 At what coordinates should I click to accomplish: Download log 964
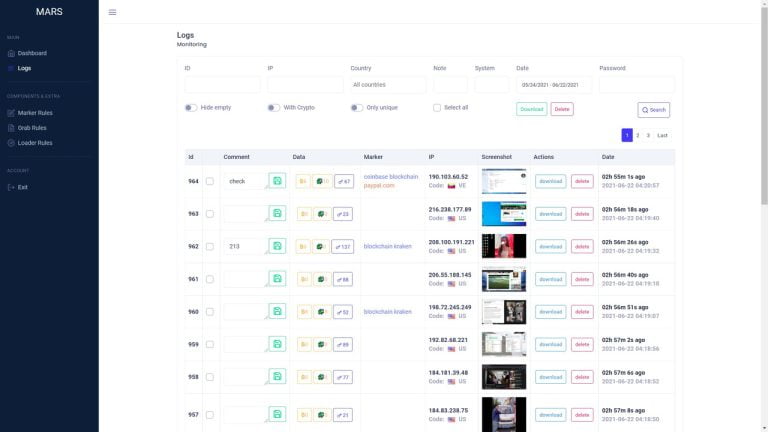(551, 181)
